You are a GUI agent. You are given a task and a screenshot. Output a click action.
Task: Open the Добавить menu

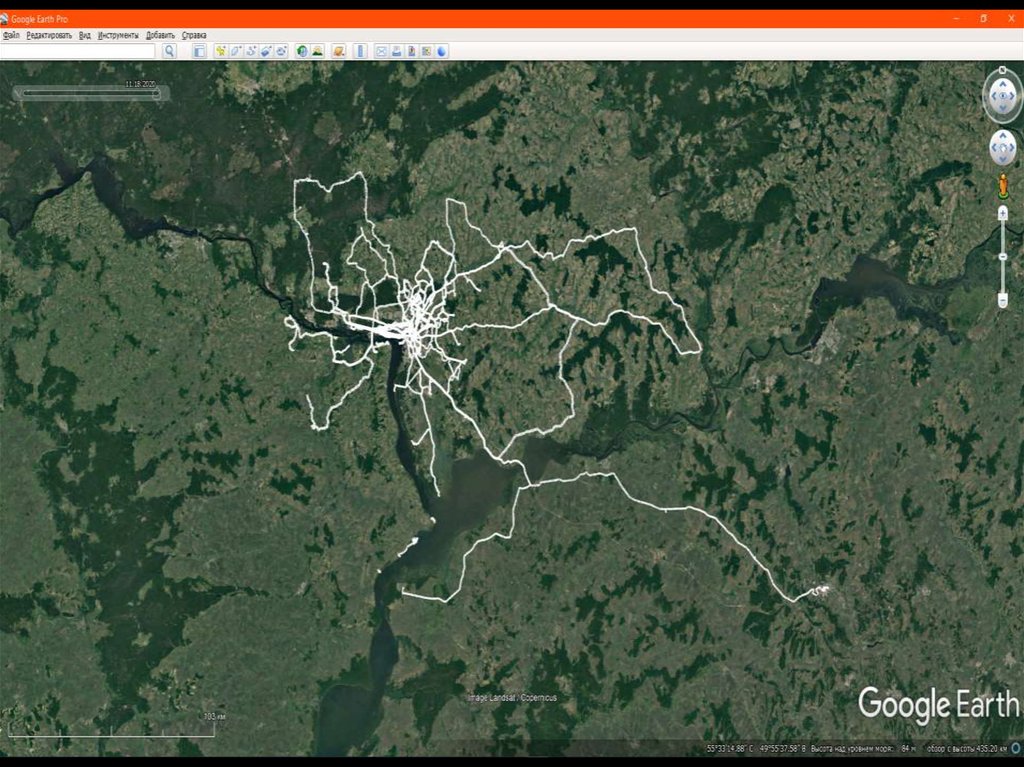click(x=160, y=35)
